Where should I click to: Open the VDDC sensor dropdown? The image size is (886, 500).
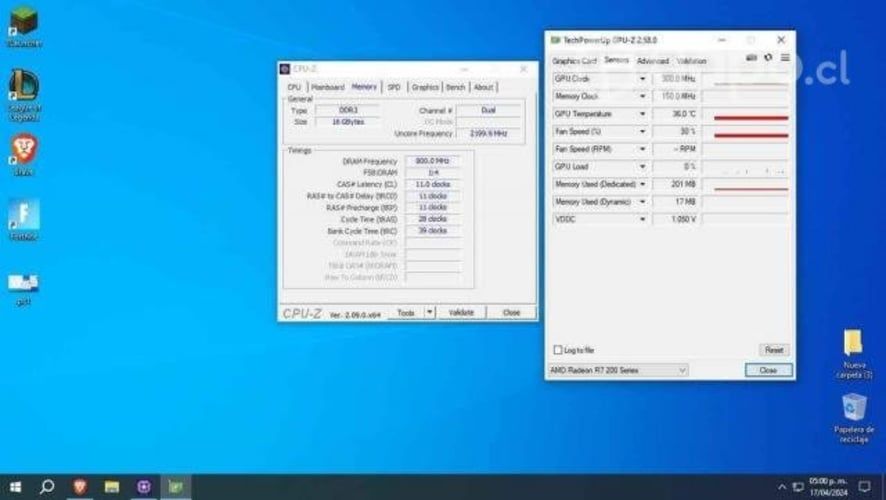click(x=642, y=219)
